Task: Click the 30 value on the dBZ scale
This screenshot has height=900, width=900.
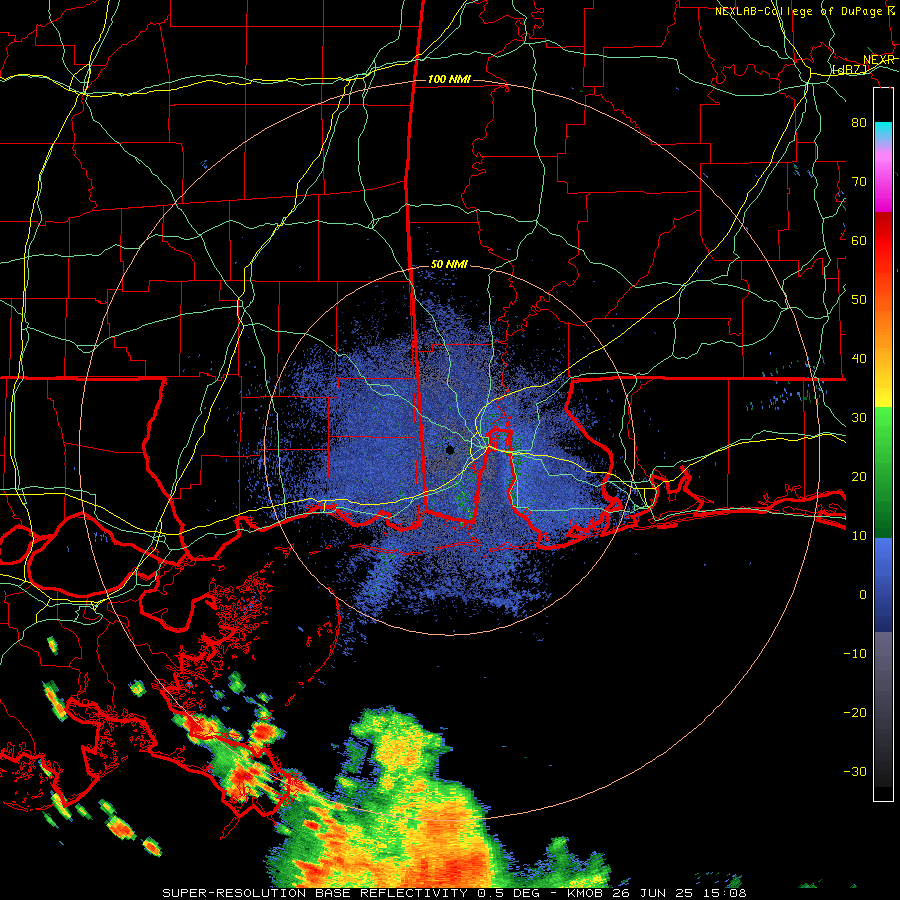Action: point(859,418)
